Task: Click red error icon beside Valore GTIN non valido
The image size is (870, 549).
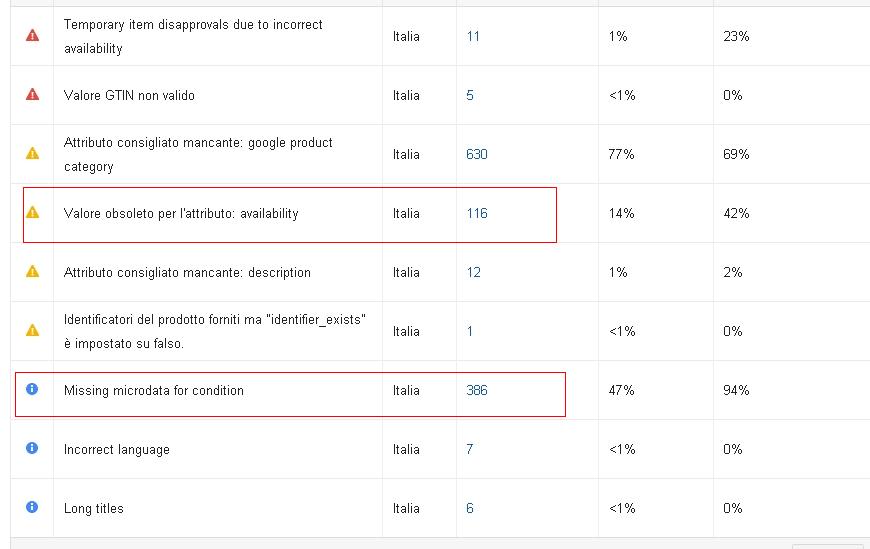Action: point(32,94)
